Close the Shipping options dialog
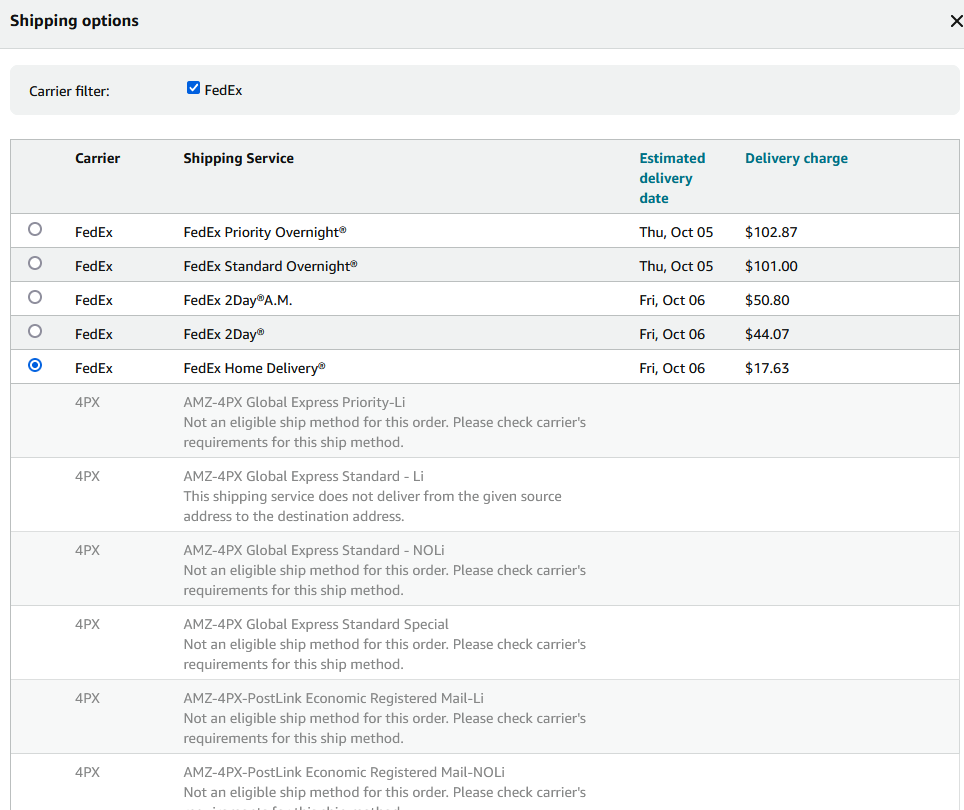 pyautogui.click(x=956, y=21)
